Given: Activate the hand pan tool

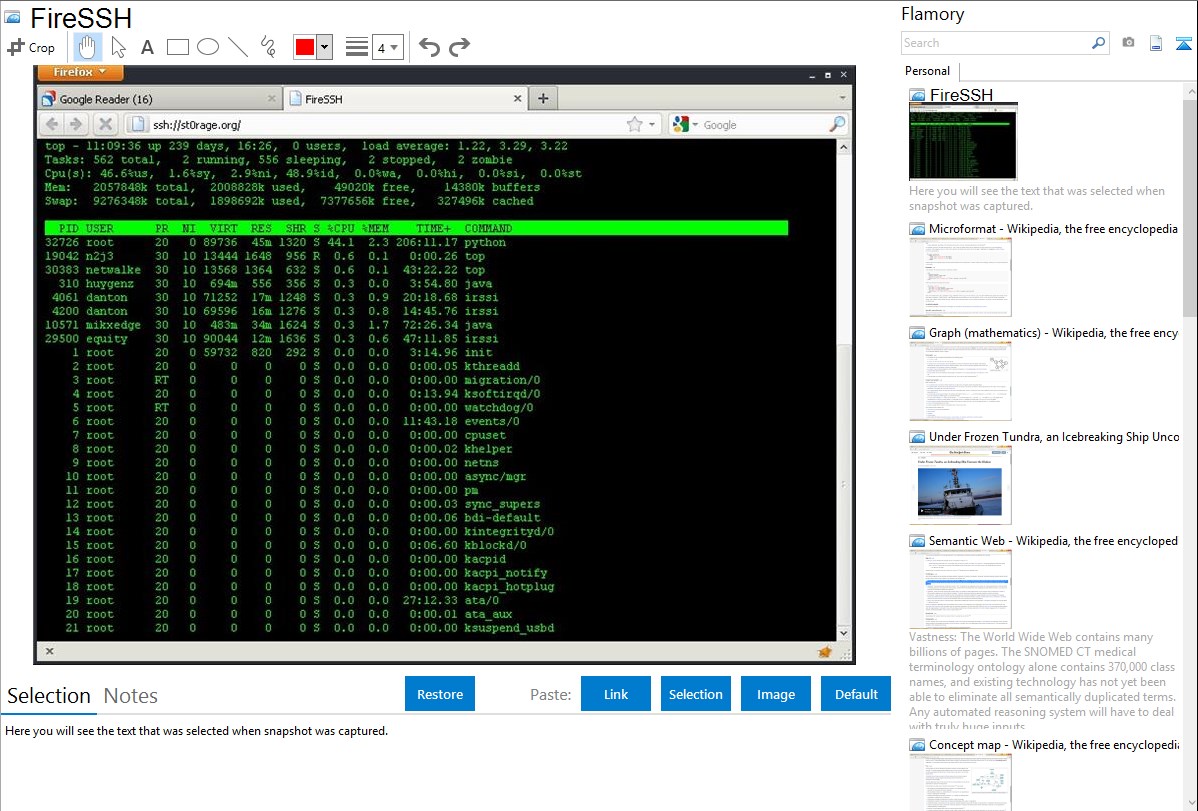Looking at the screenshot, I should (x=87, y=47).
